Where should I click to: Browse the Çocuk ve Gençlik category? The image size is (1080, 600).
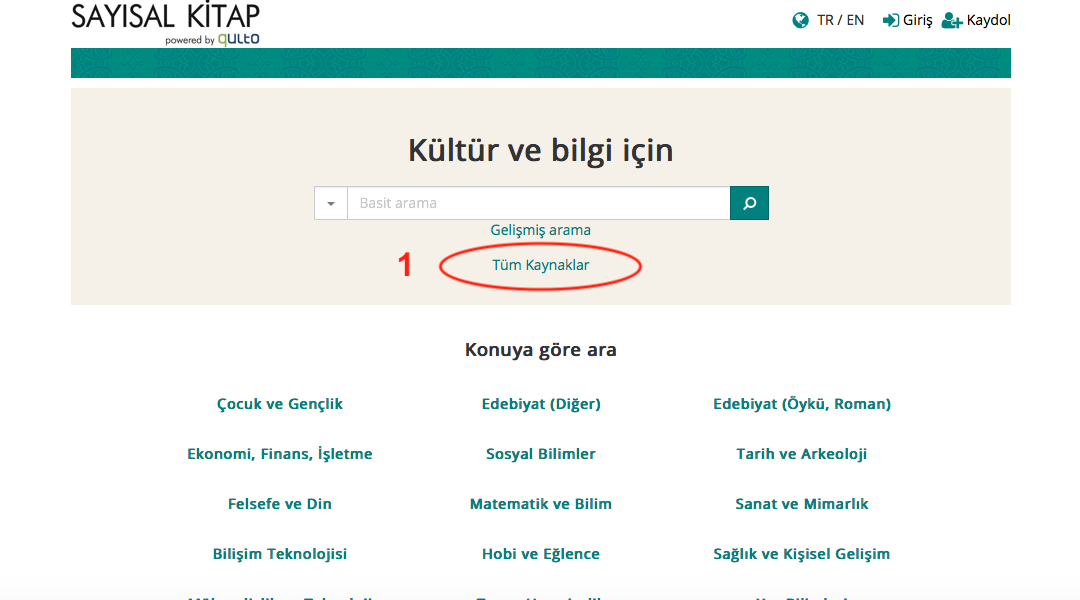point(280,404)
